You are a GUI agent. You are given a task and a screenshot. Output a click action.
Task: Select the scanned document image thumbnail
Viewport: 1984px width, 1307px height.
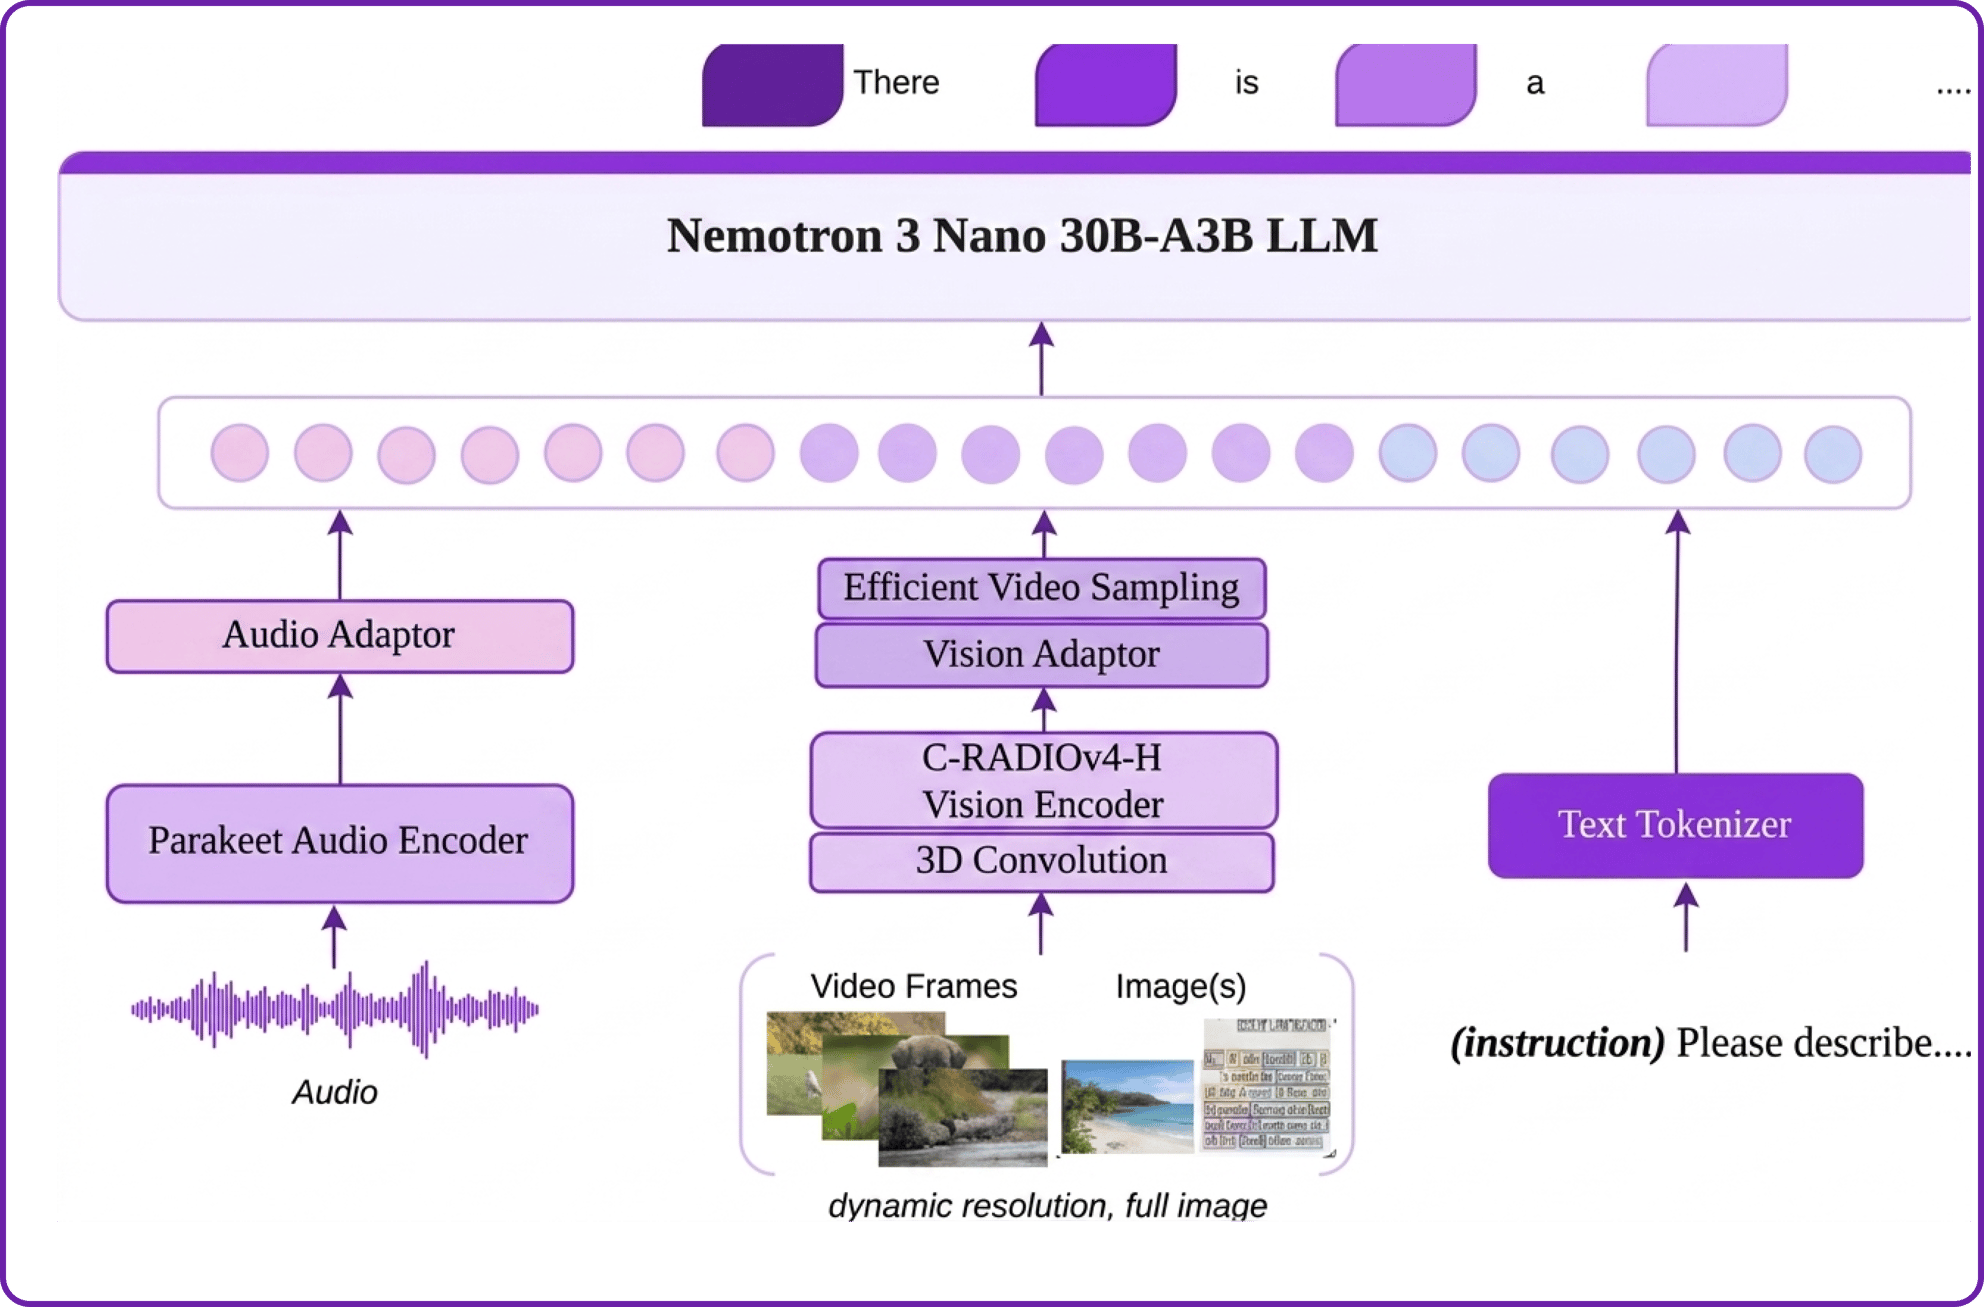click(1268, 1086)
